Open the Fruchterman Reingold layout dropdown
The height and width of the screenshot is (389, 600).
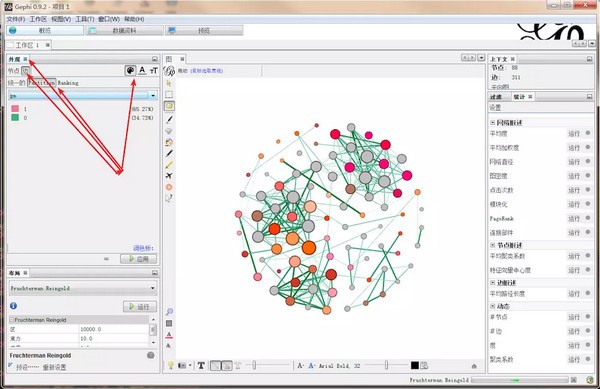pyautogui.click(x=83, y=288)
